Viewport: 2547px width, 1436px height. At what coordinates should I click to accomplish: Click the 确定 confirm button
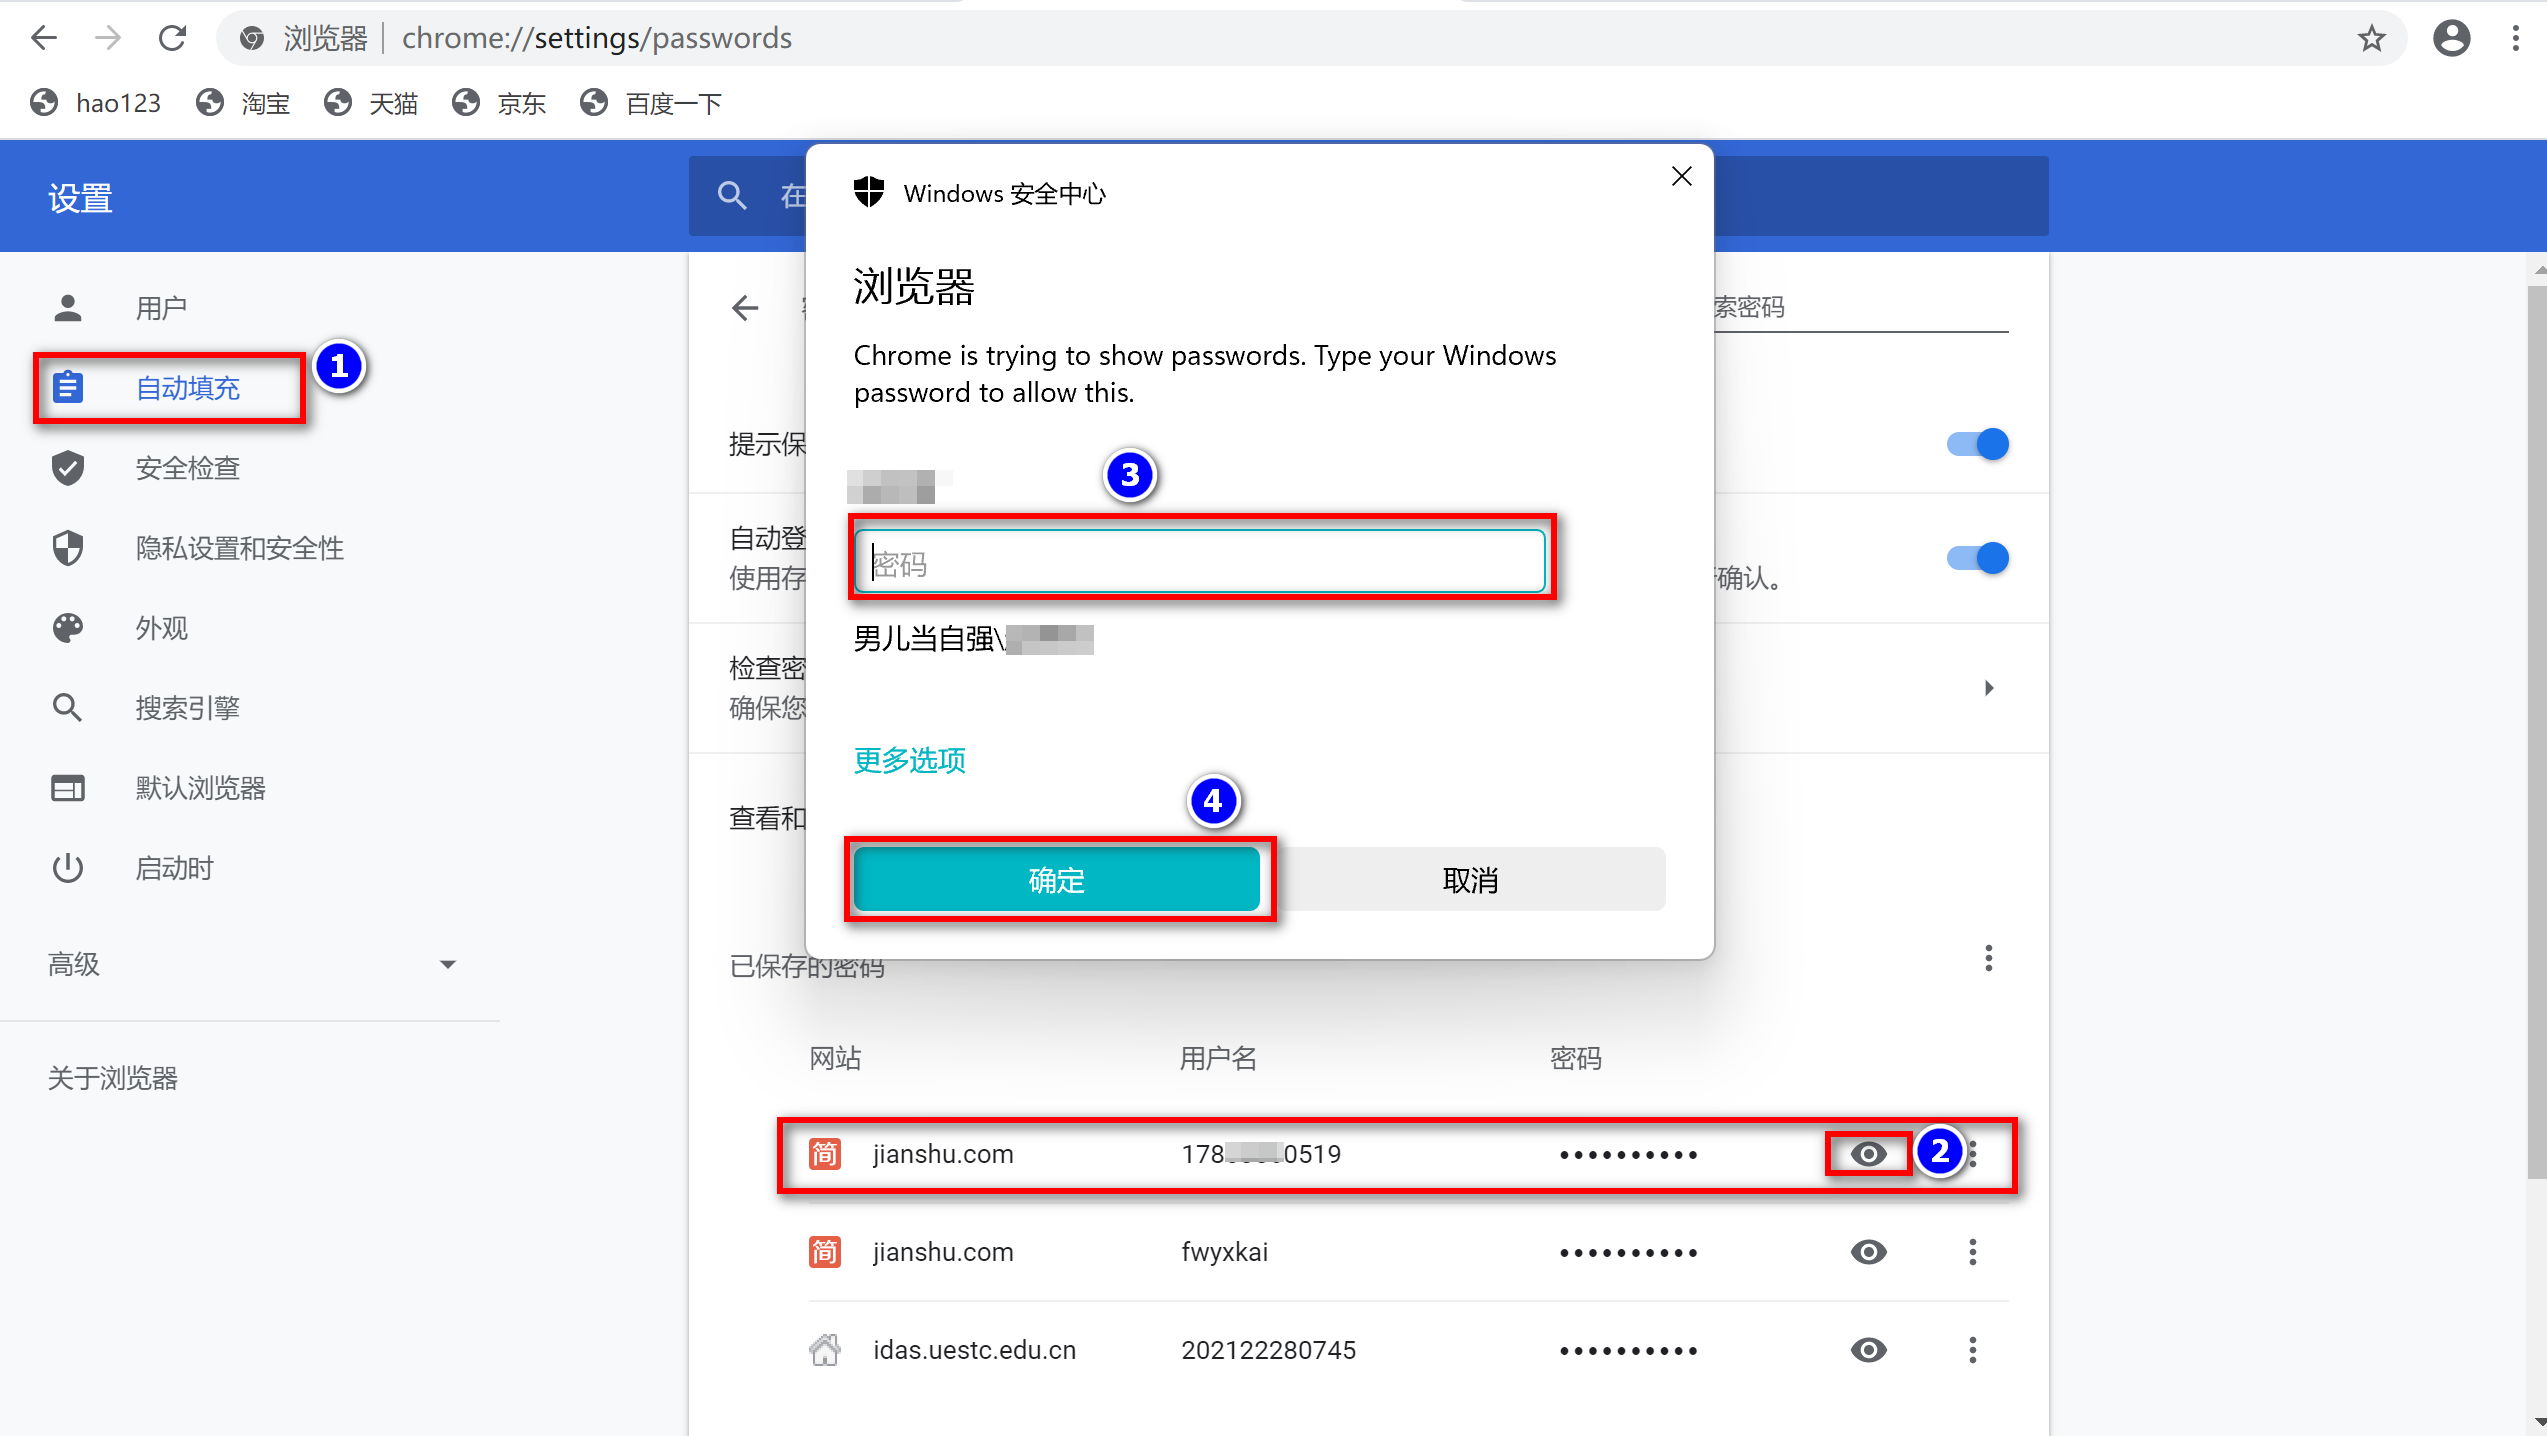coord(1057,880)
